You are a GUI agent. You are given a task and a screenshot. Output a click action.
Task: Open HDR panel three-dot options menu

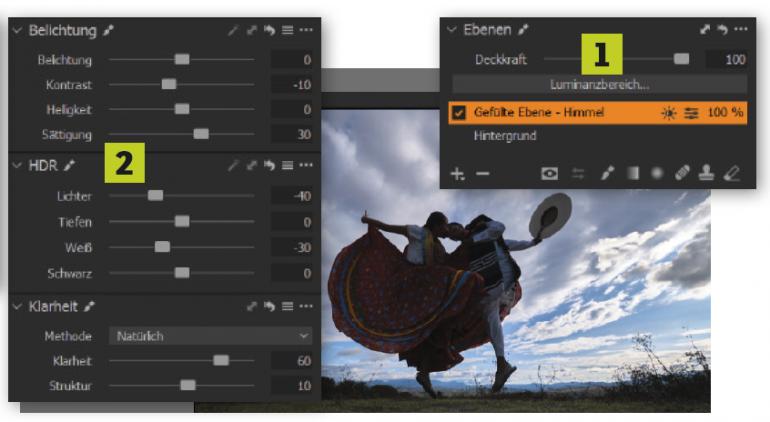point(306,165)
